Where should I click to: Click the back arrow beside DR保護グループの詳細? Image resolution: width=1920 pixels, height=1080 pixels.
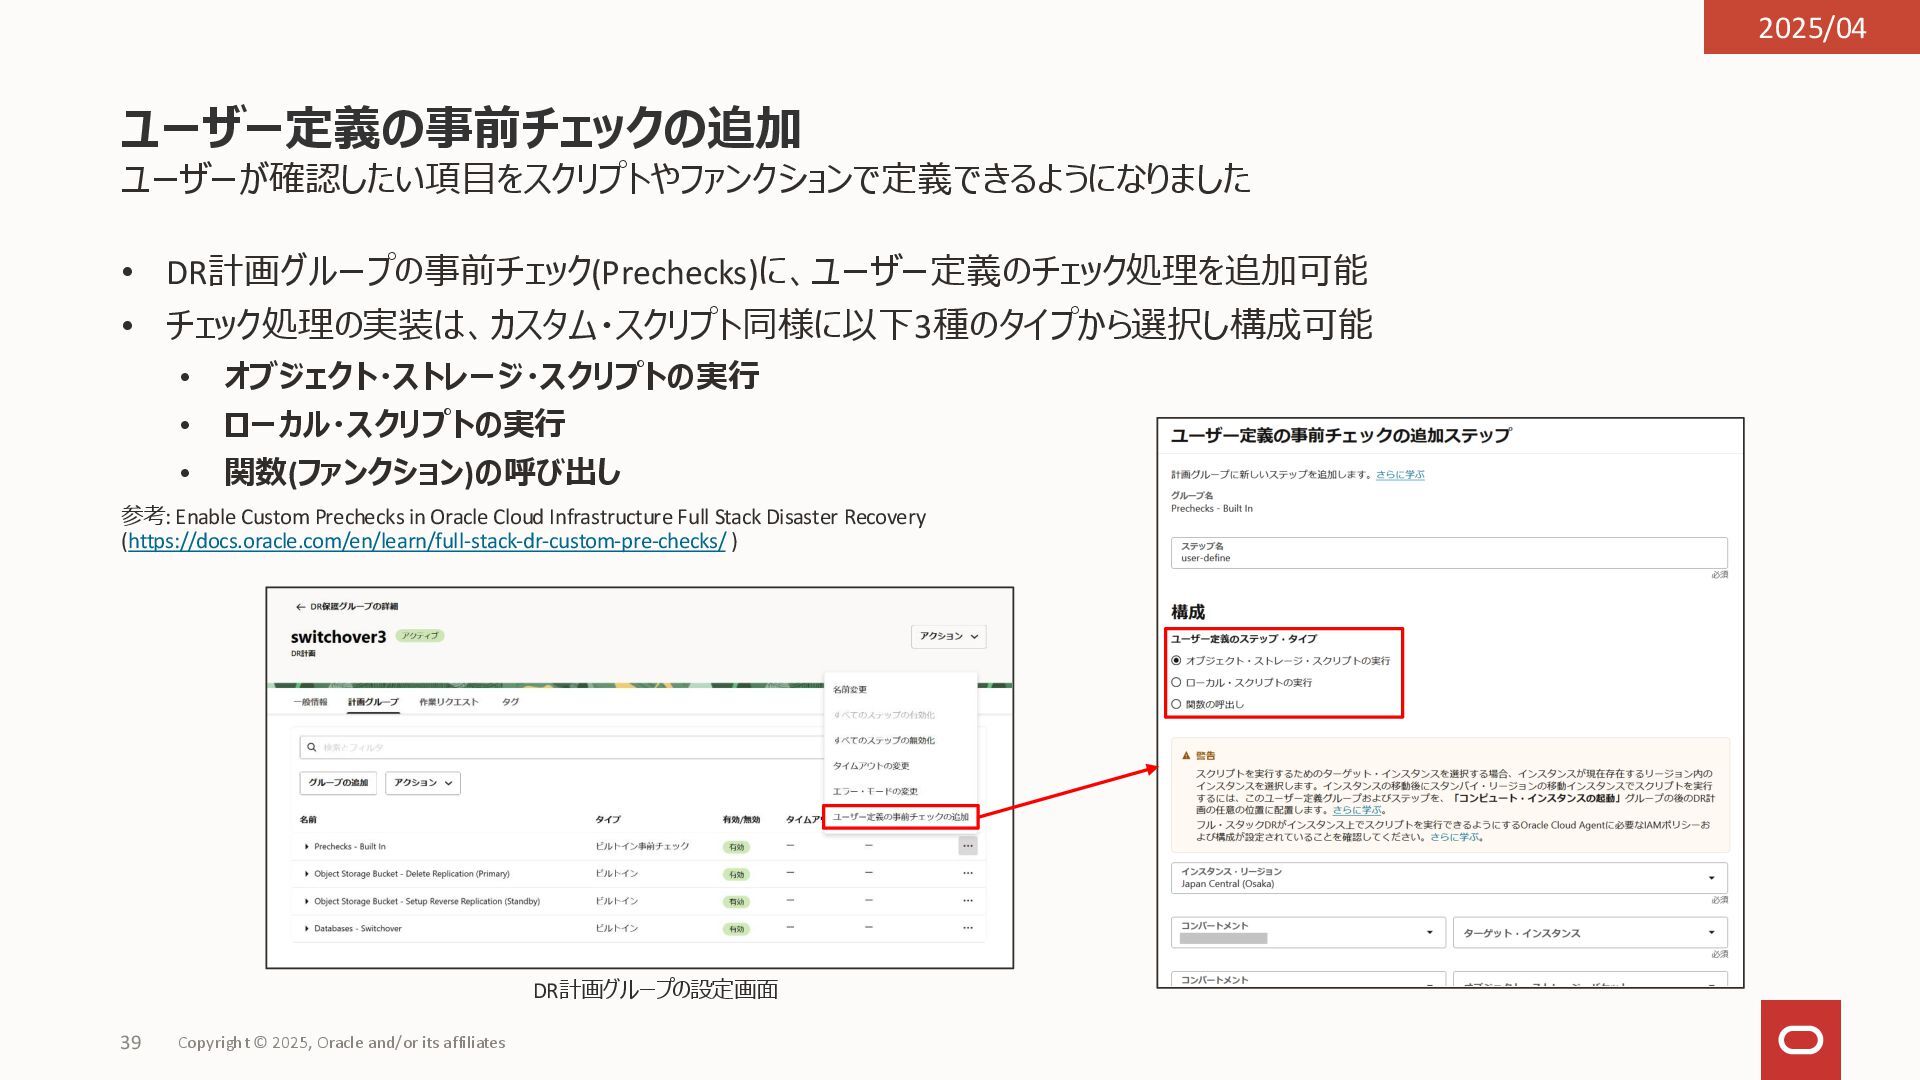point(300,607)
